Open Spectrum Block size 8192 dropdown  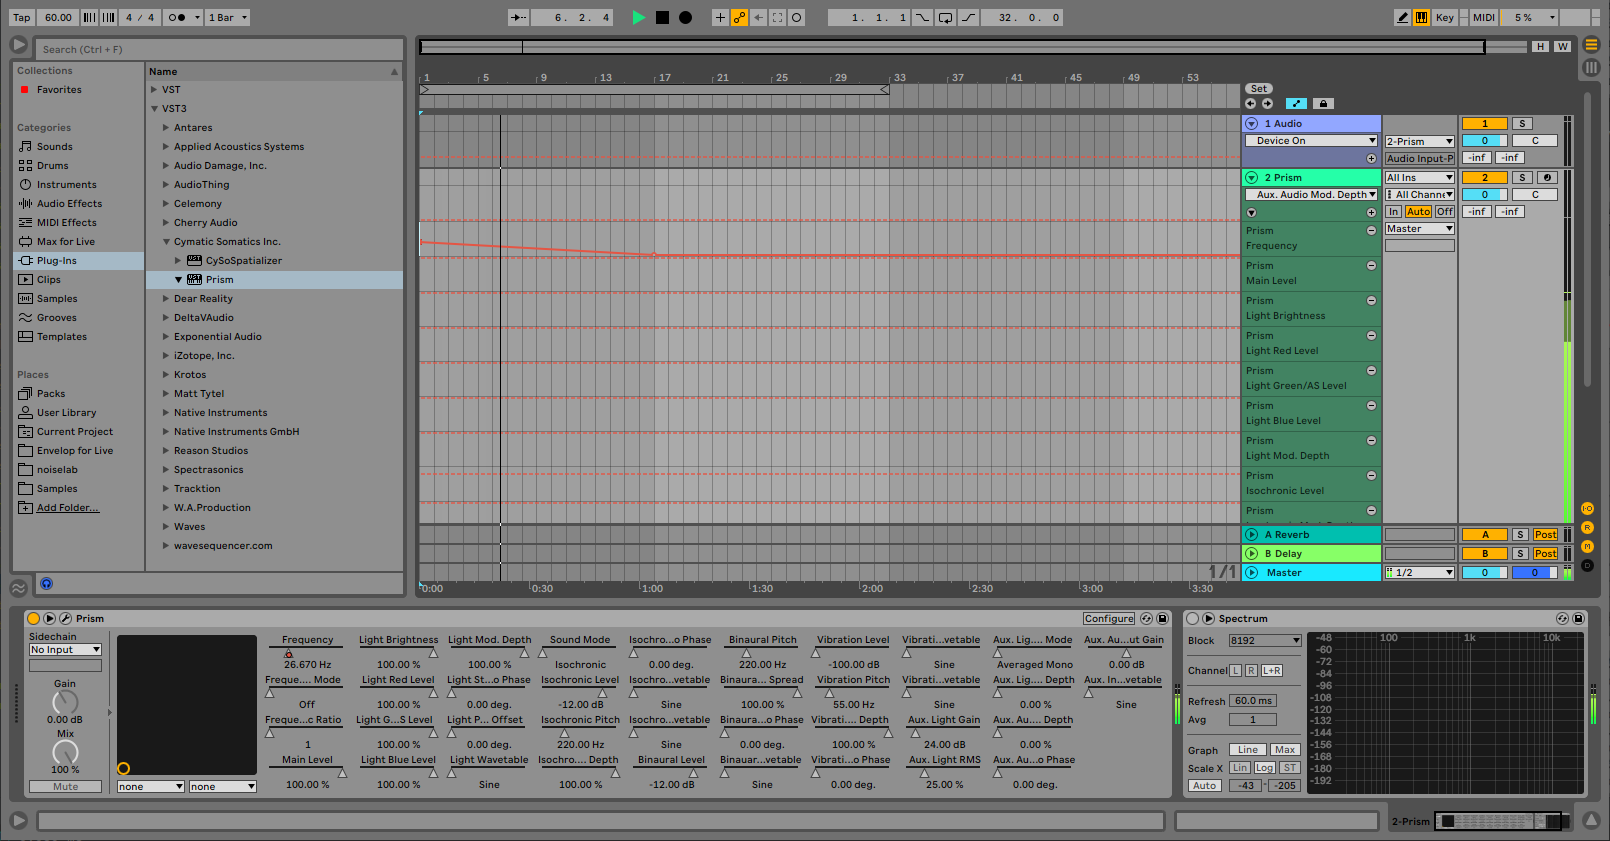1265,641
